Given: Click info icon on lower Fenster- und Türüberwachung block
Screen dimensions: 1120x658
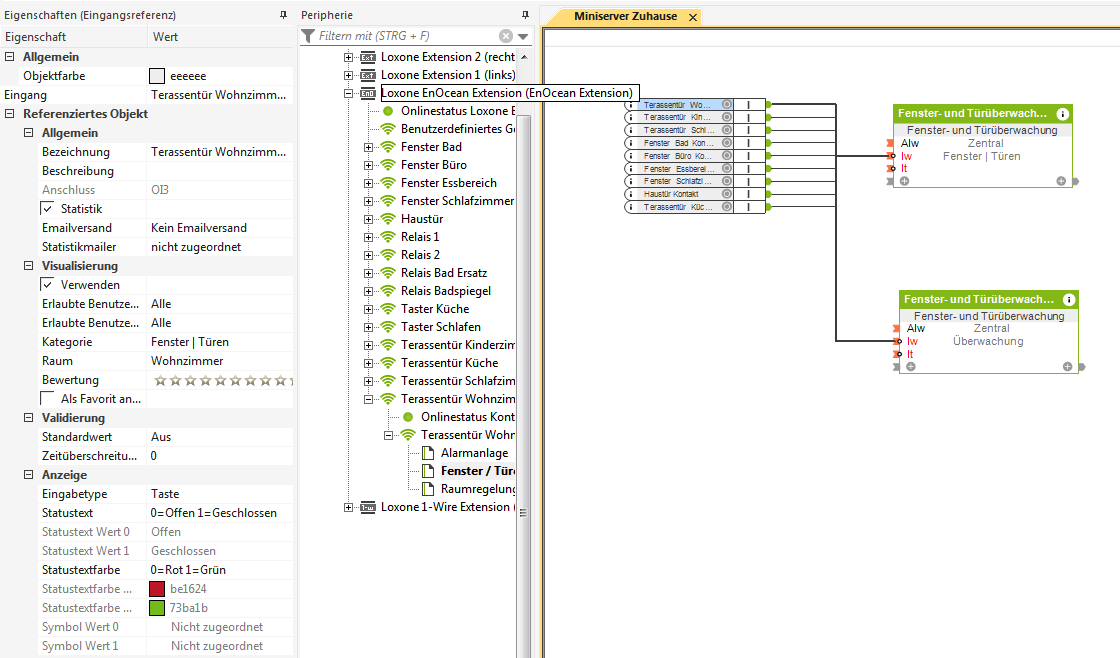Looking at the screenshot, I should point(1069,299).
